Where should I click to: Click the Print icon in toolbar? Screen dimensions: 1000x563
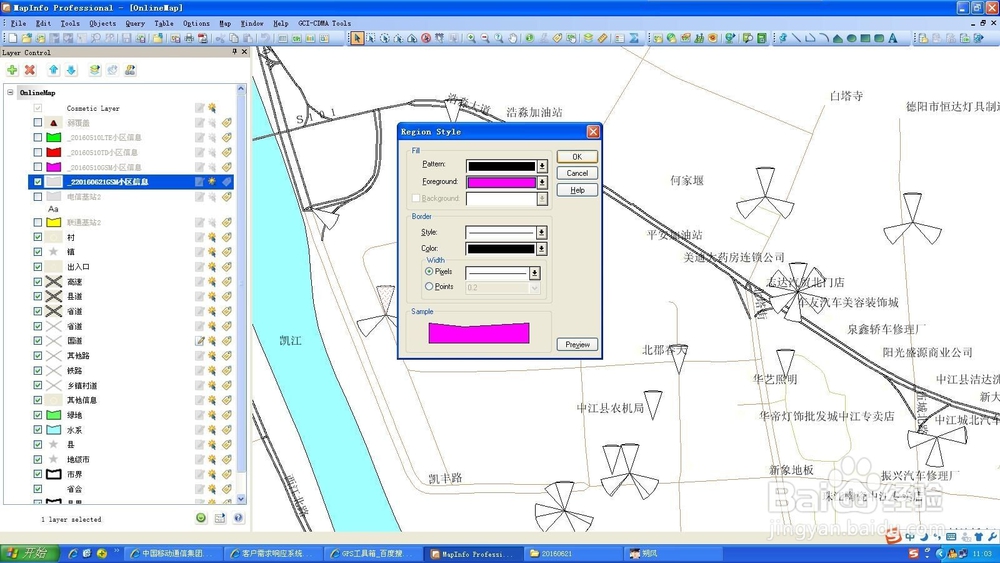coord(189,38)
